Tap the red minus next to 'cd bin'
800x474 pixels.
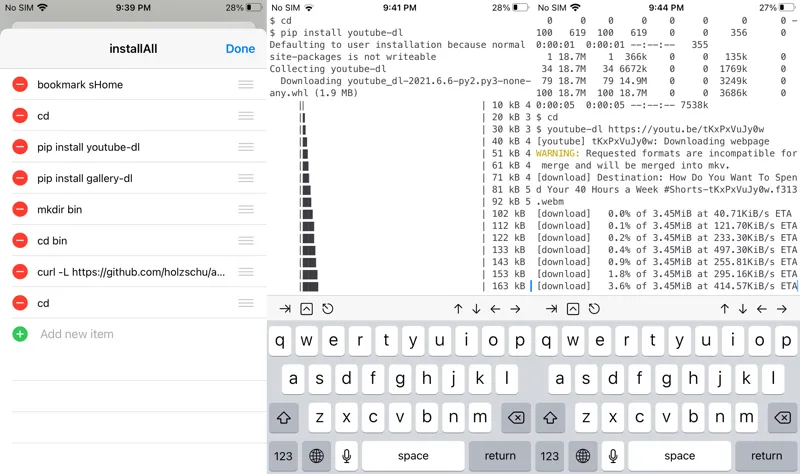coord(20,240)
